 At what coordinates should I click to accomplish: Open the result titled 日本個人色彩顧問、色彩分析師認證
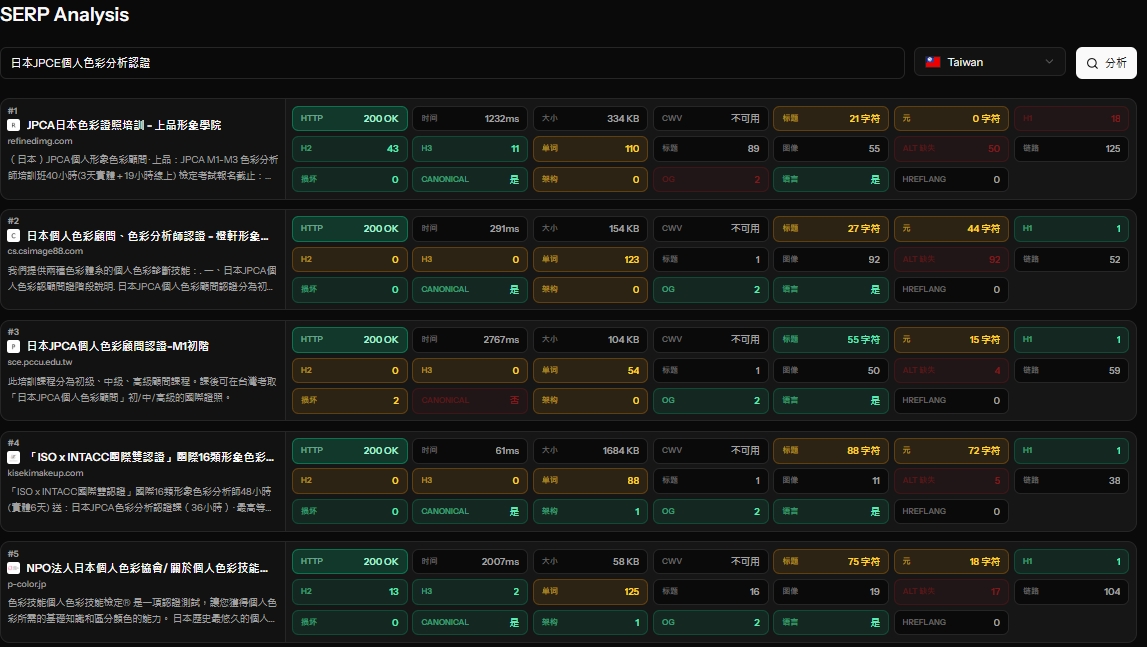[x=148, y=236]
